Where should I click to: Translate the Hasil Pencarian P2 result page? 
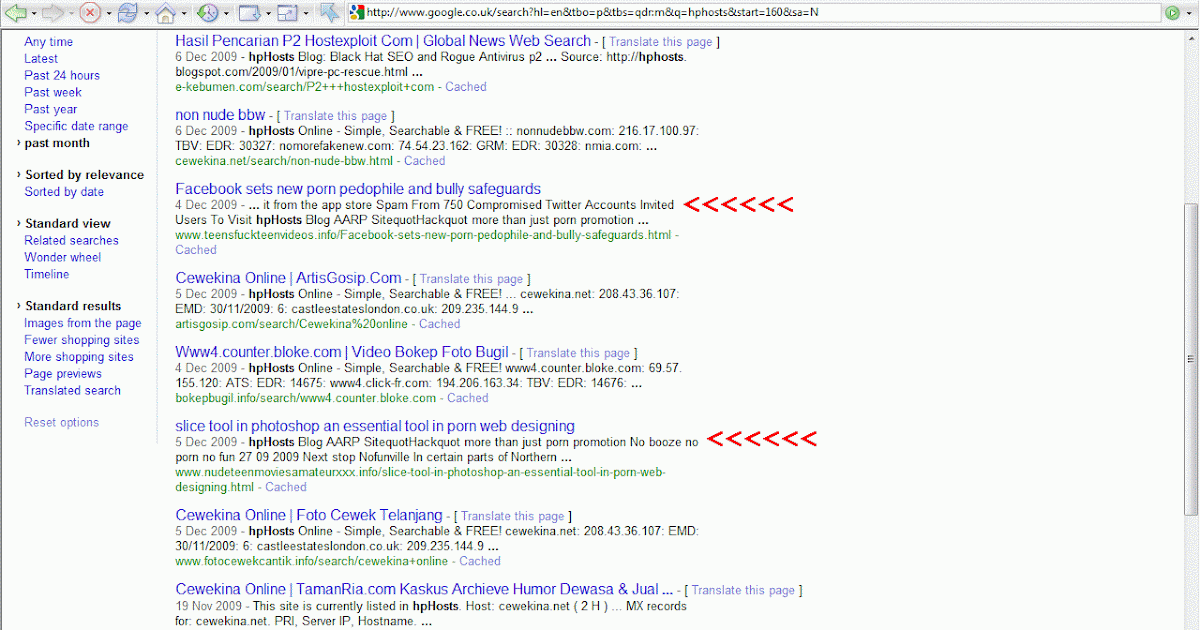pos(661,43)
